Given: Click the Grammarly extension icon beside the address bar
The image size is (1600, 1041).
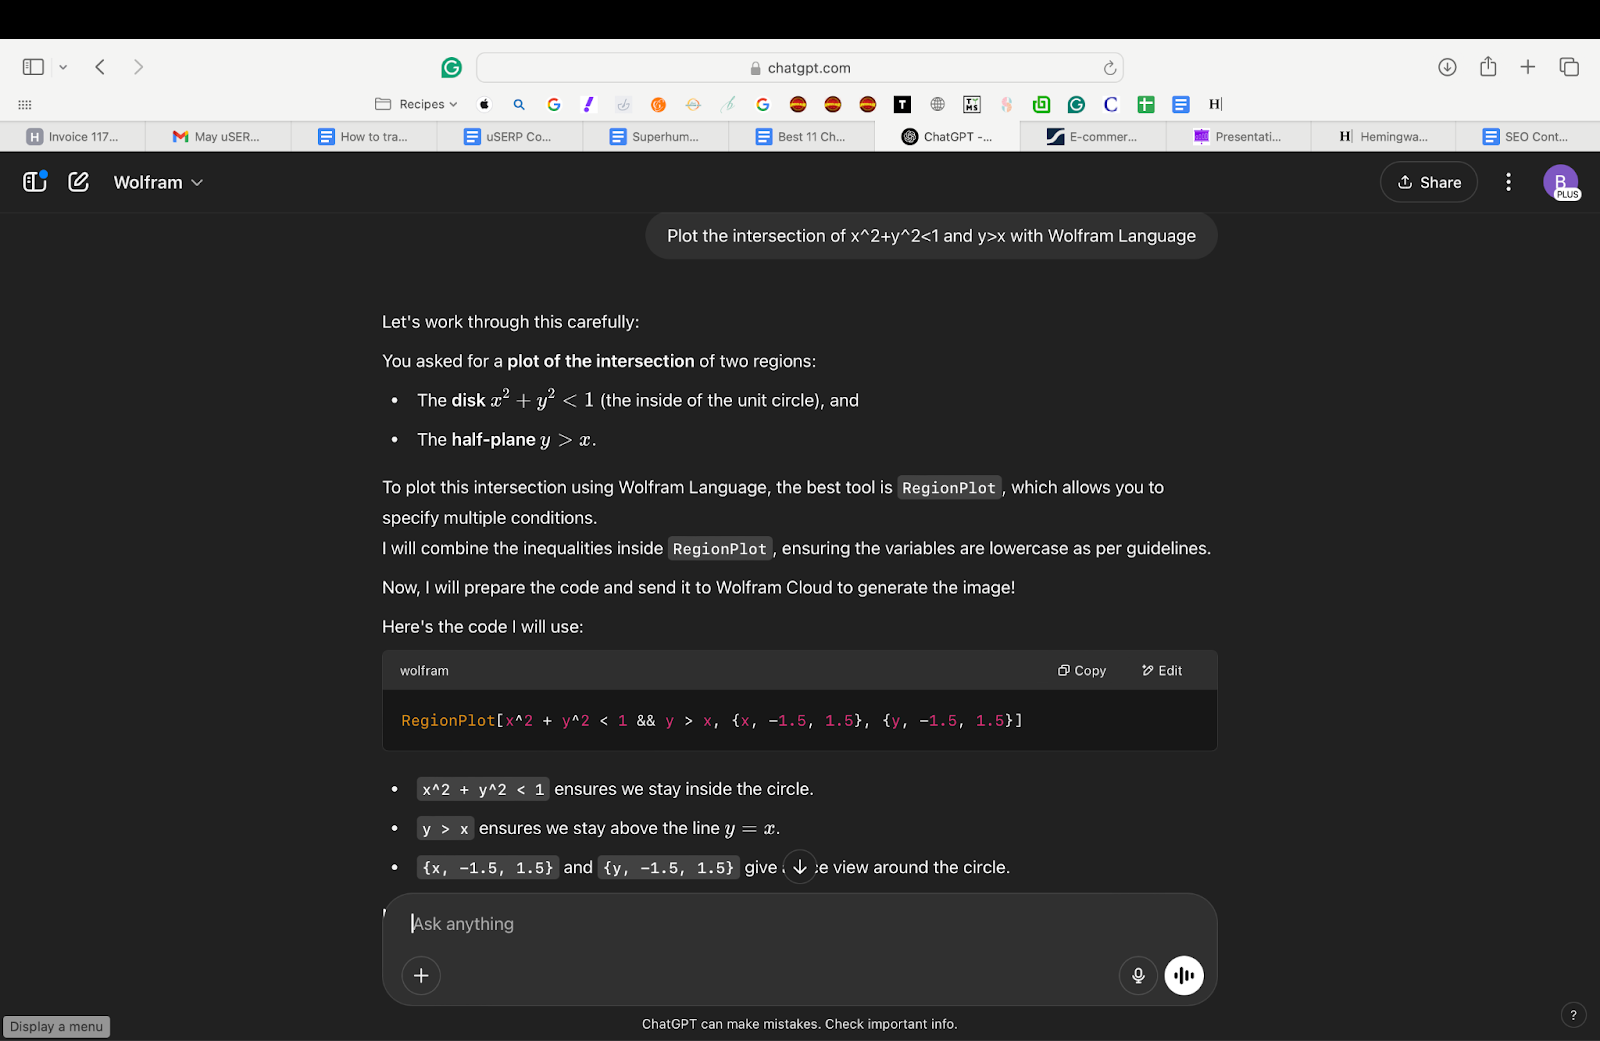Looking at the screenshot, I should (452, 67).
